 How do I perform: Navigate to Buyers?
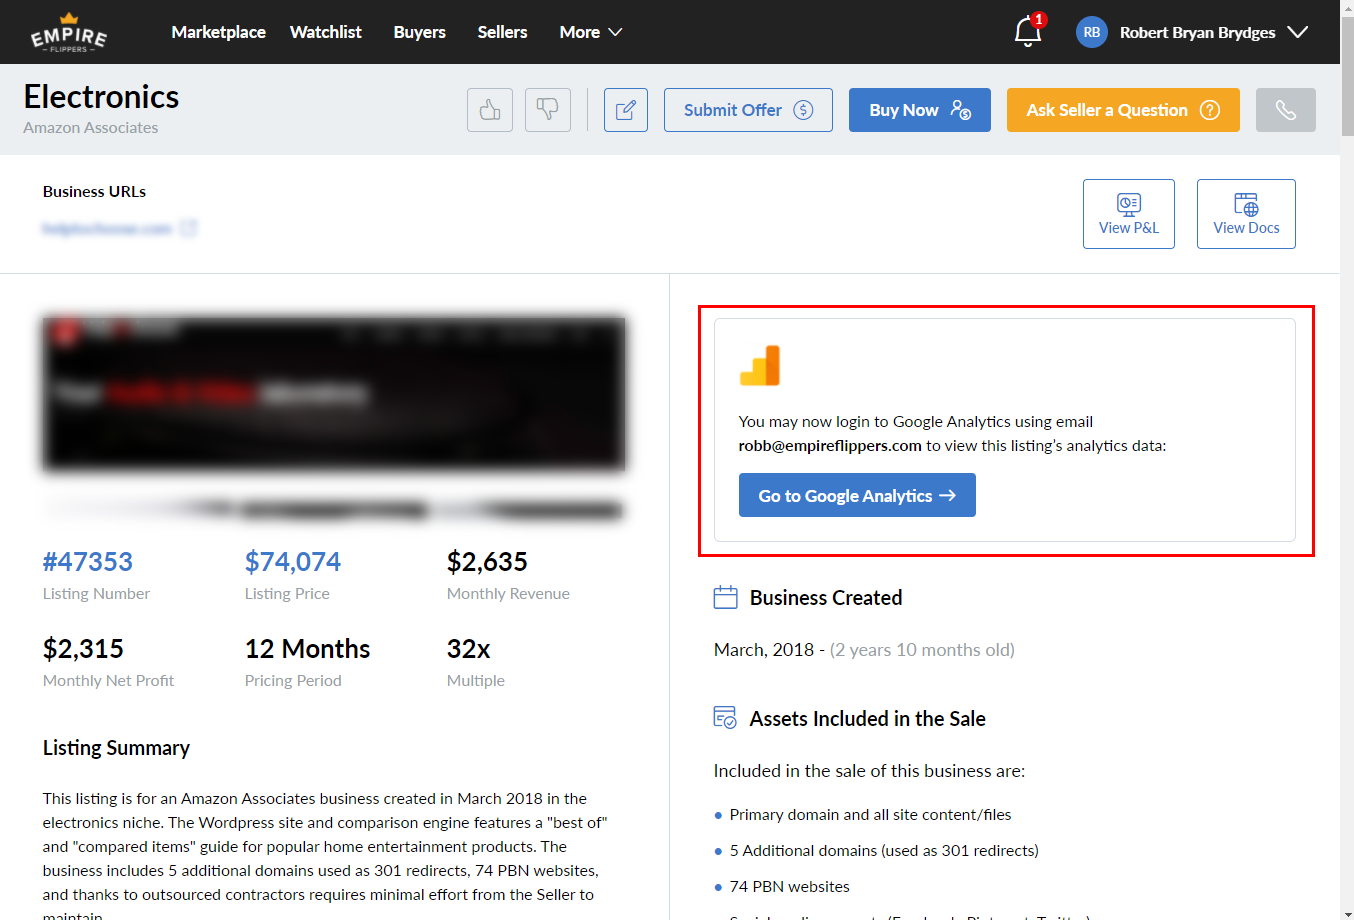point(420,32)
